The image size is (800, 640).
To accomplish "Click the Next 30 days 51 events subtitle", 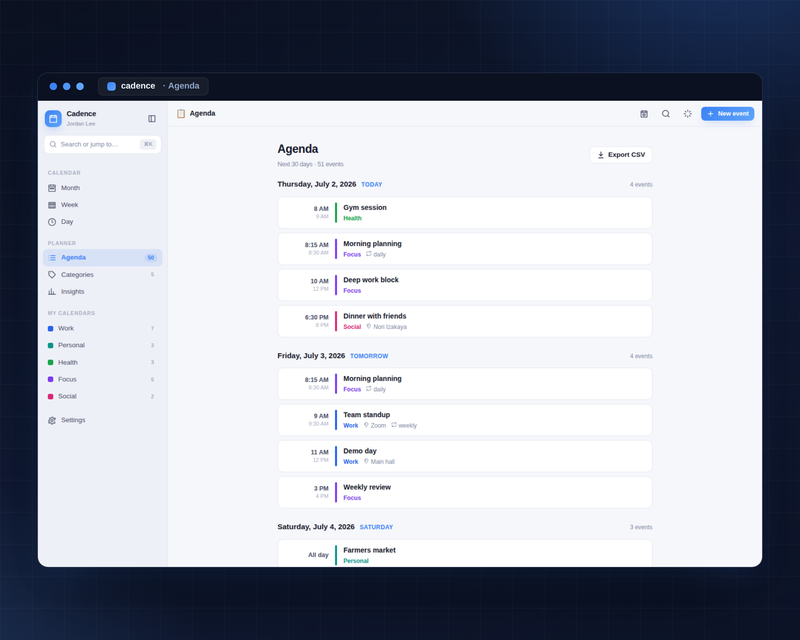I will (x=310, y=164).
